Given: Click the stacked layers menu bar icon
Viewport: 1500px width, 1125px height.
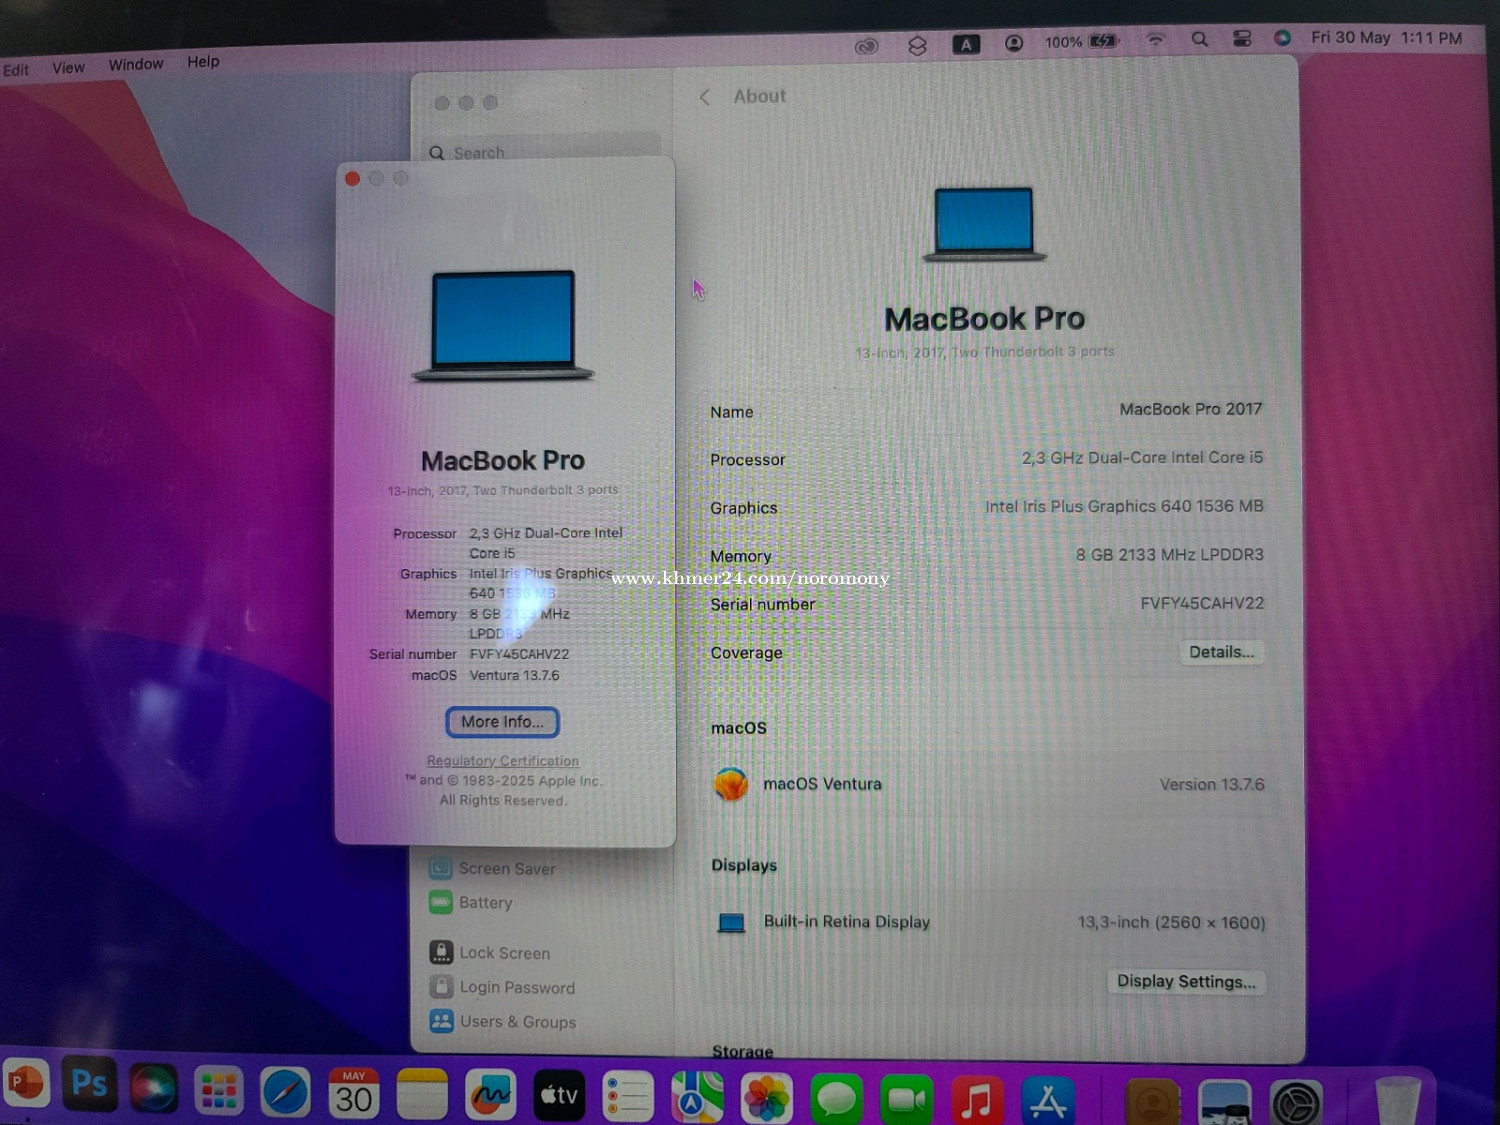Looking at the screenshot, I should [x=917, y=45].
